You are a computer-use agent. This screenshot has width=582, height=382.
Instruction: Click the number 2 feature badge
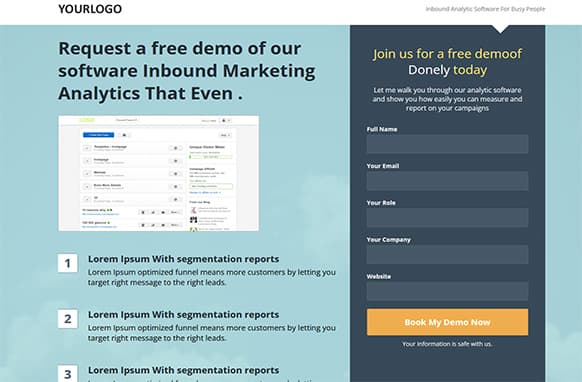(68, 319)
